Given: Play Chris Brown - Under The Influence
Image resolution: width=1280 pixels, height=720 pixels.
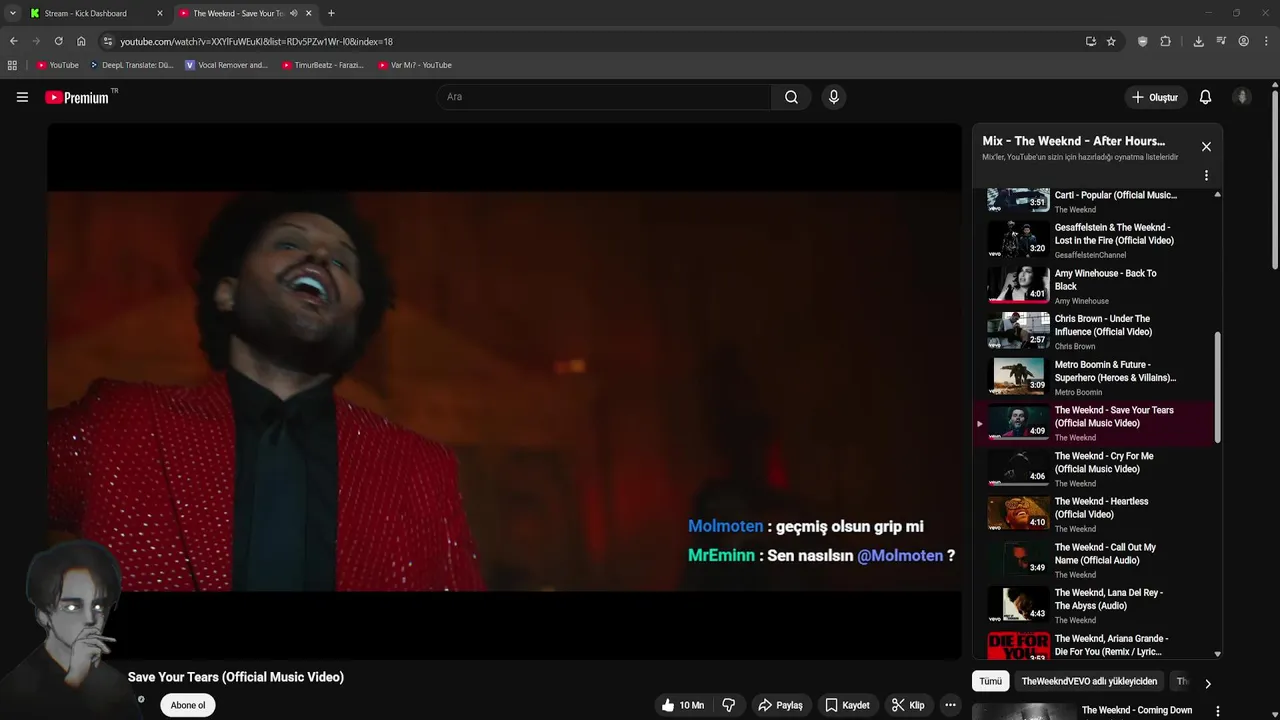Looking at the screenshot, I should [x=1096, y=332].
